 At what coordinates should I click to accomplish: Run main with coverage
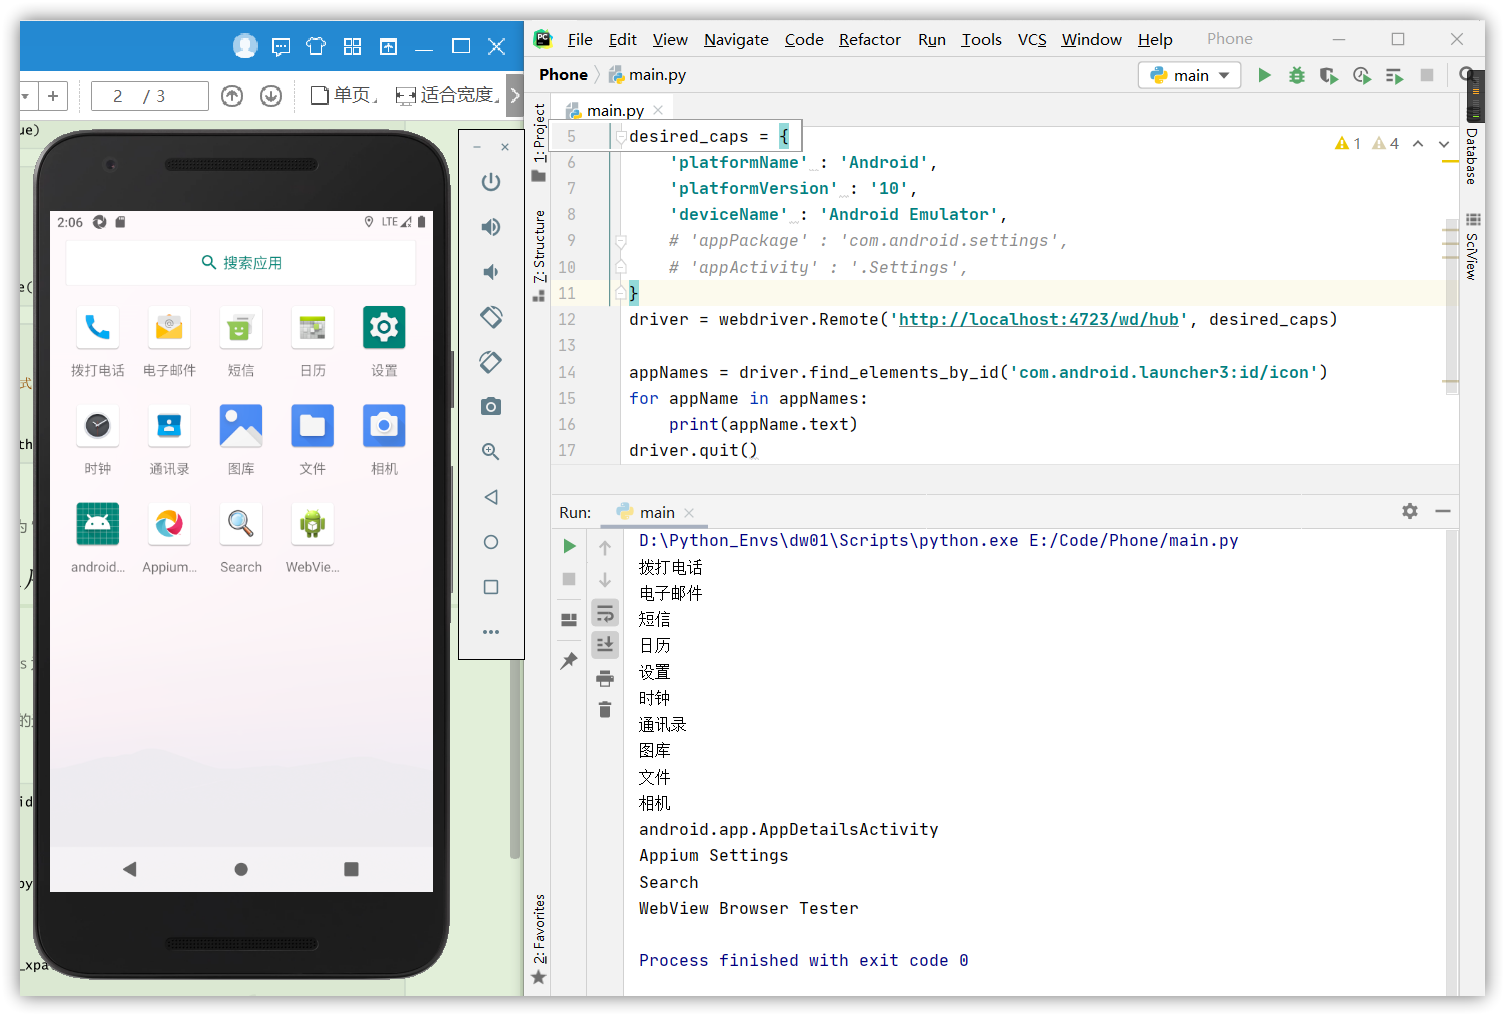tap(1328, 75)
